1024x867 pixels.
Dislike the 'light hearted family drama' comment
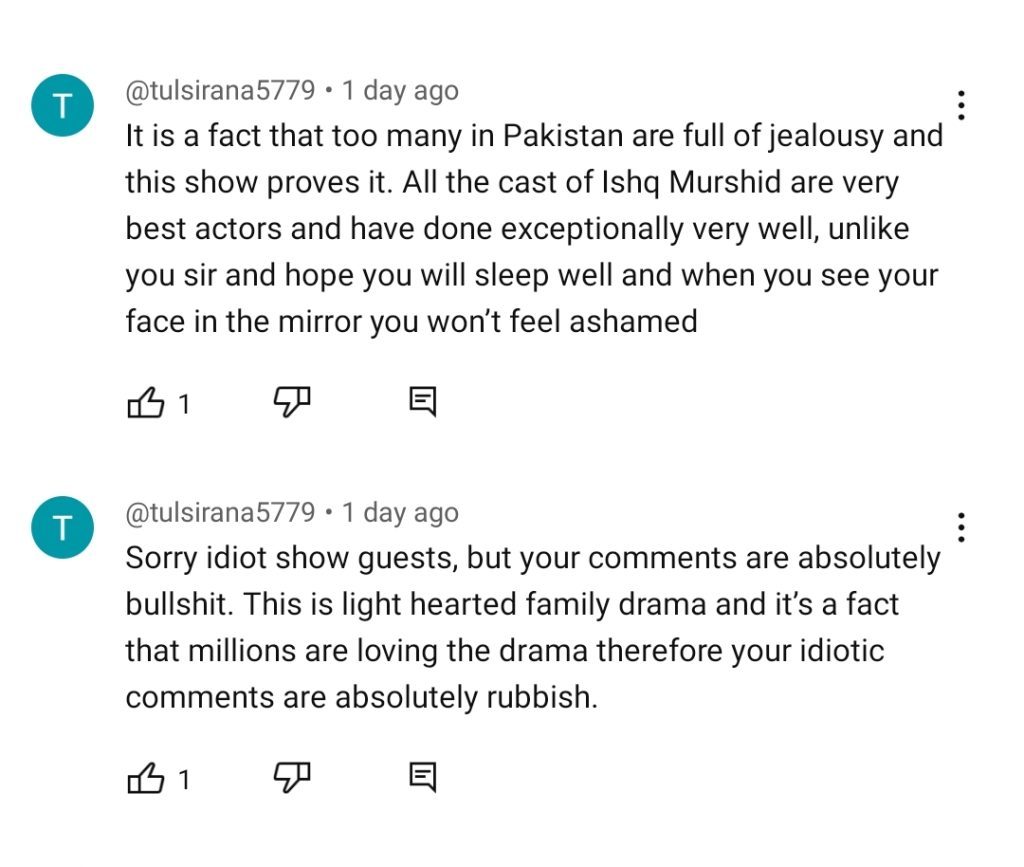point(292,777)
